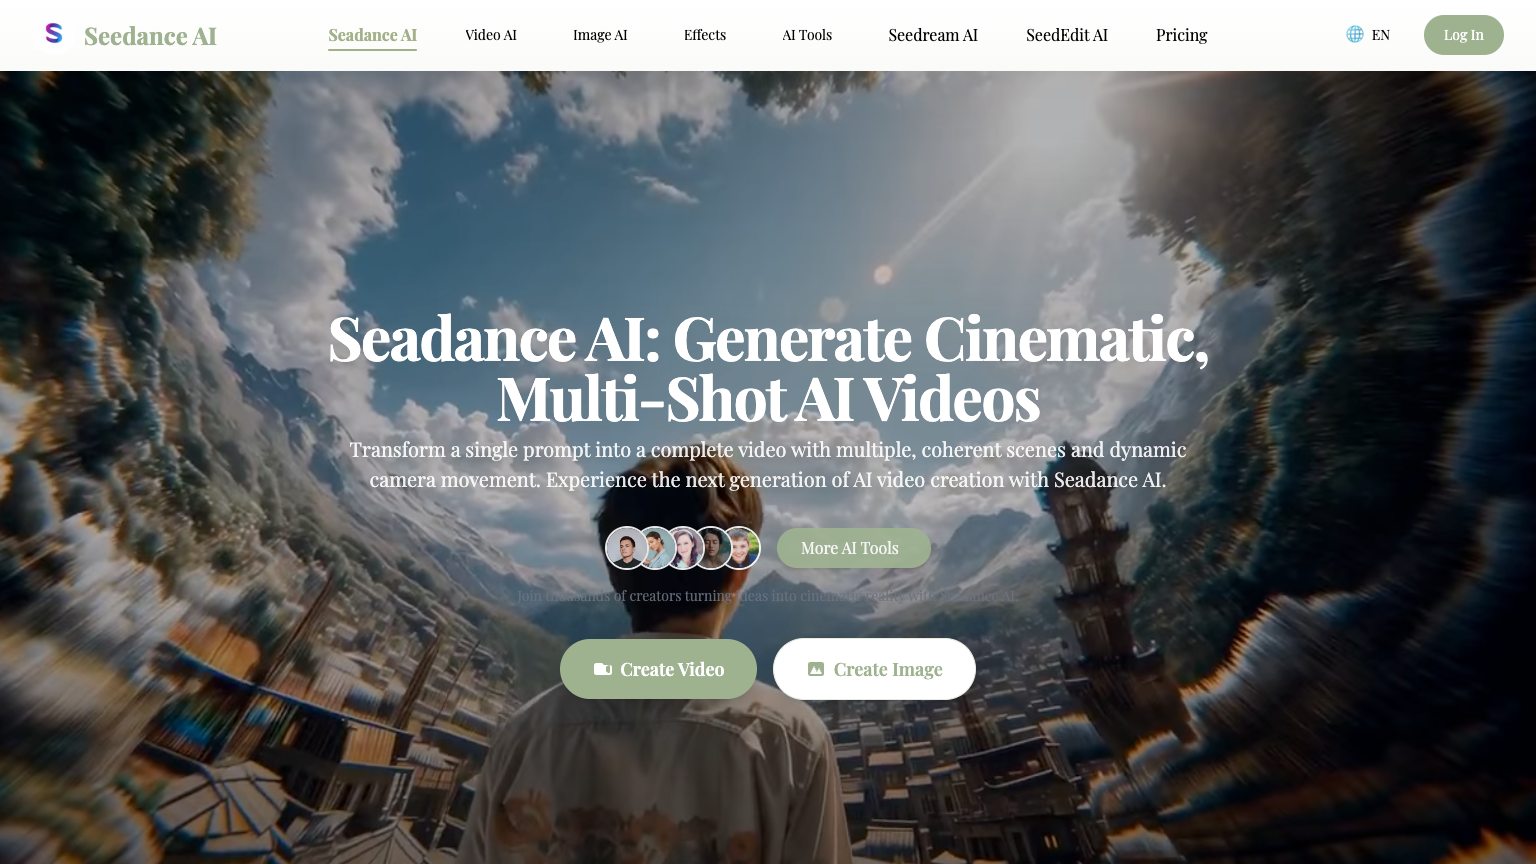View the Pricing page
Image resolution: width=1536 pixels, height=864 pixels.
pos(1181,35)
